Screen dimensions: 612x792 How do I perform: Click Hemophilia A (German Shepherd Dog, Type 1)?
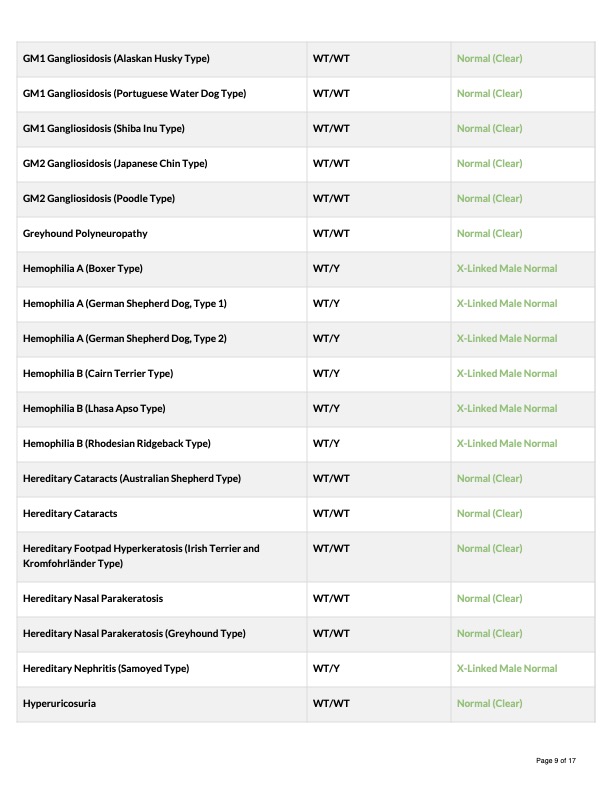(x=125, y=304)
